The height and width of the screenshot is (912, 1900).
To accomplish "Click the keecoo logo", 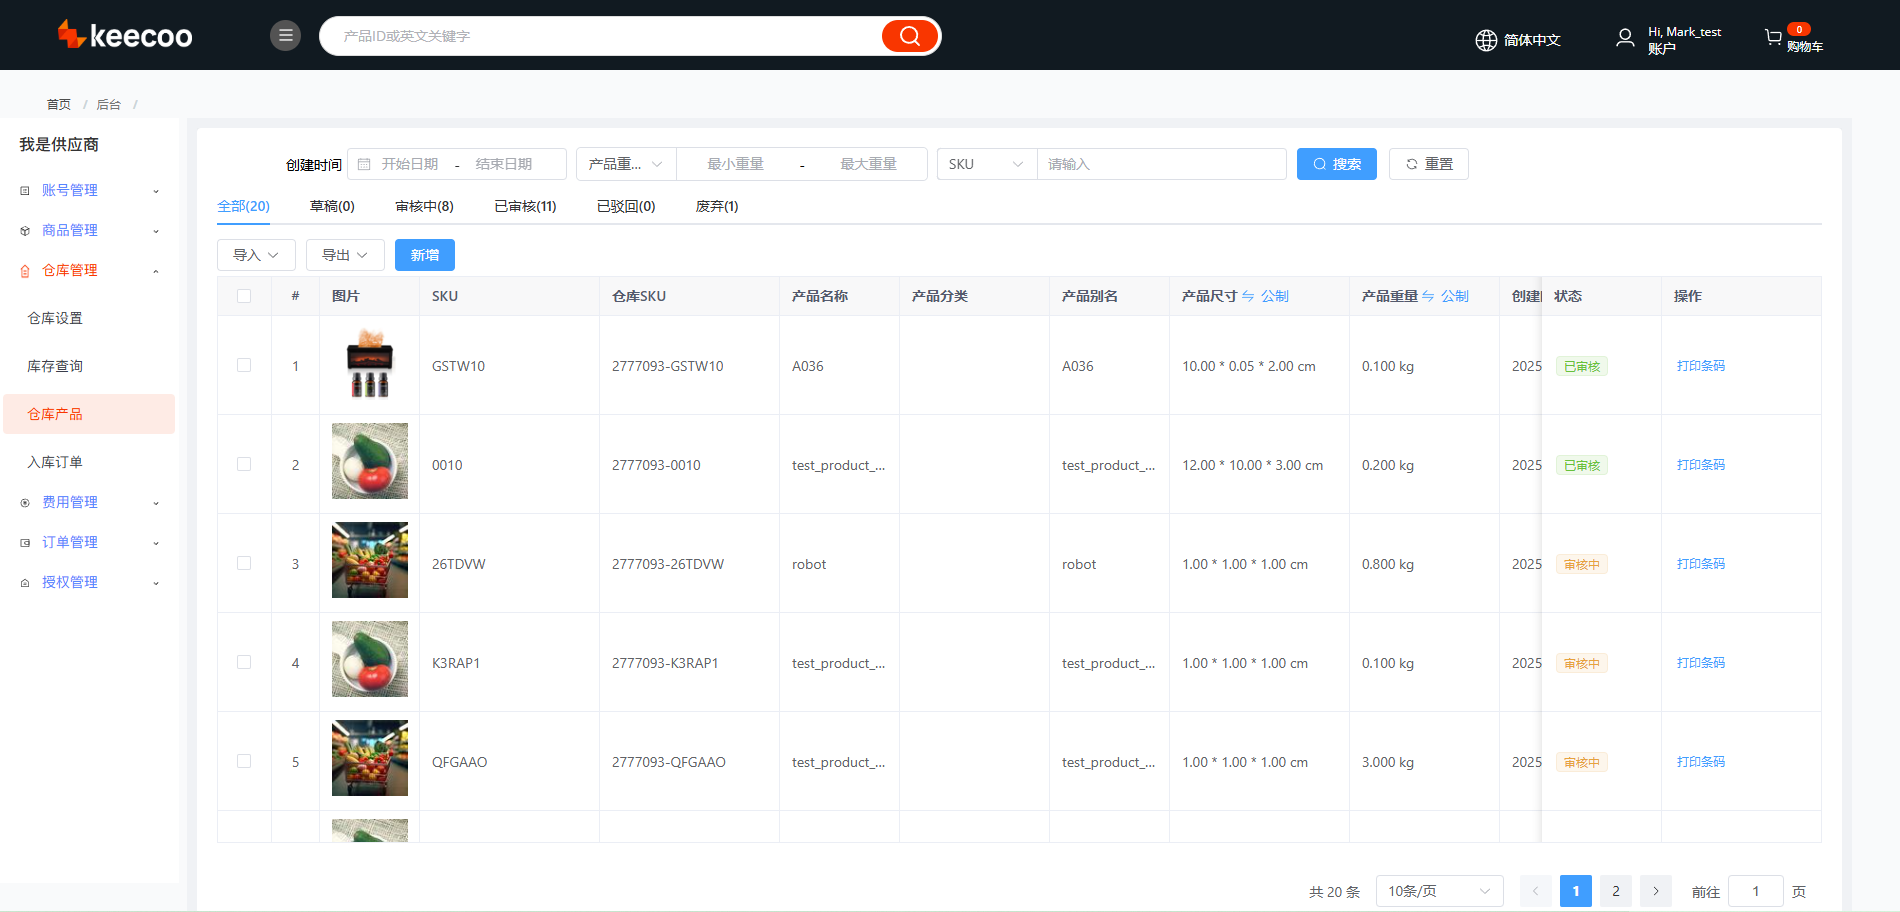I will (125, 35).
